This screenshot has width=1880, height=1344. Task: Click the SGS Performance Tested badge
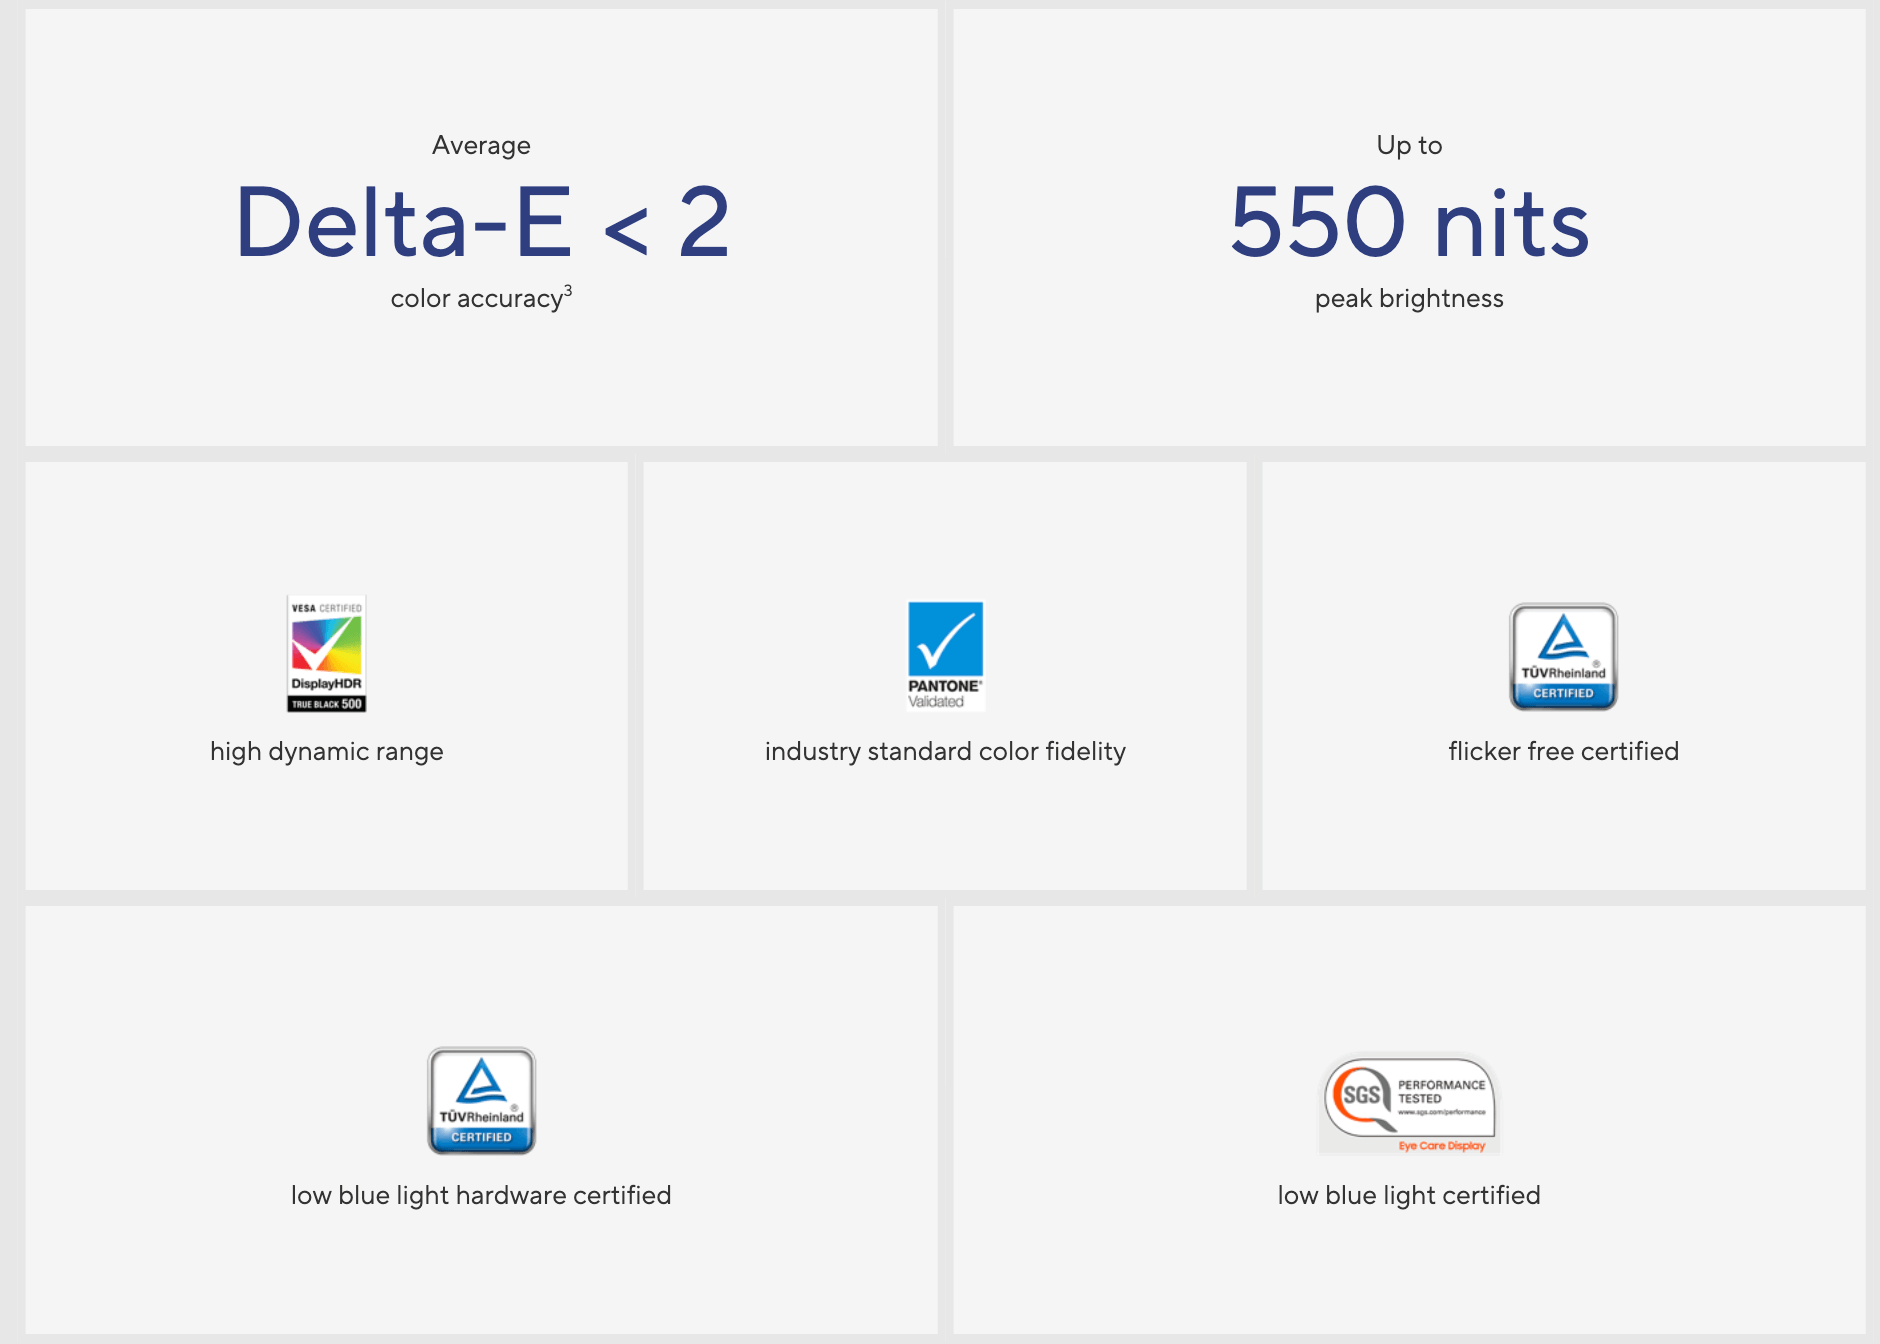(1409, 1103)
